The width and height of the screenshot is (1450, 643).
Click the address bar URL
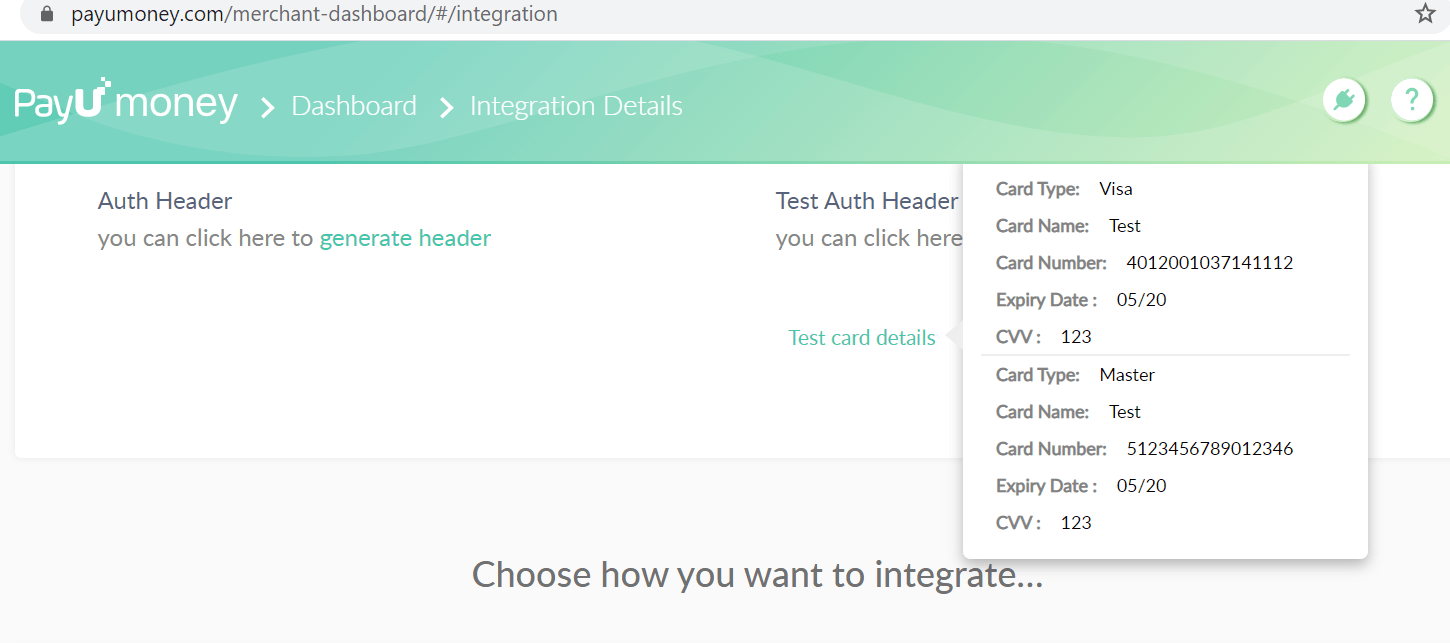(x=314, y=15)
